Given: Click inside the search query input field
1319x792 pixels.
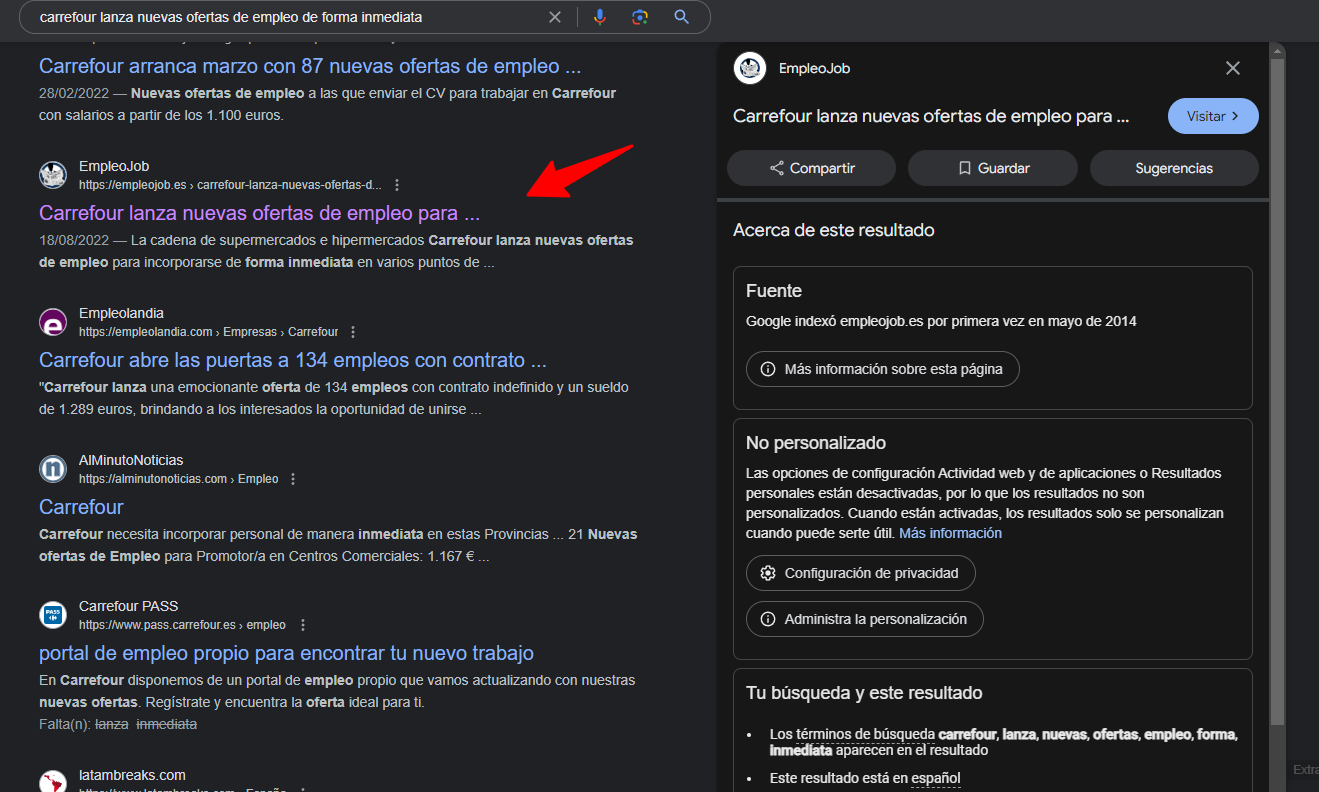Looking at the screenshot, I should pyautogui.click(x=290, y=17).
